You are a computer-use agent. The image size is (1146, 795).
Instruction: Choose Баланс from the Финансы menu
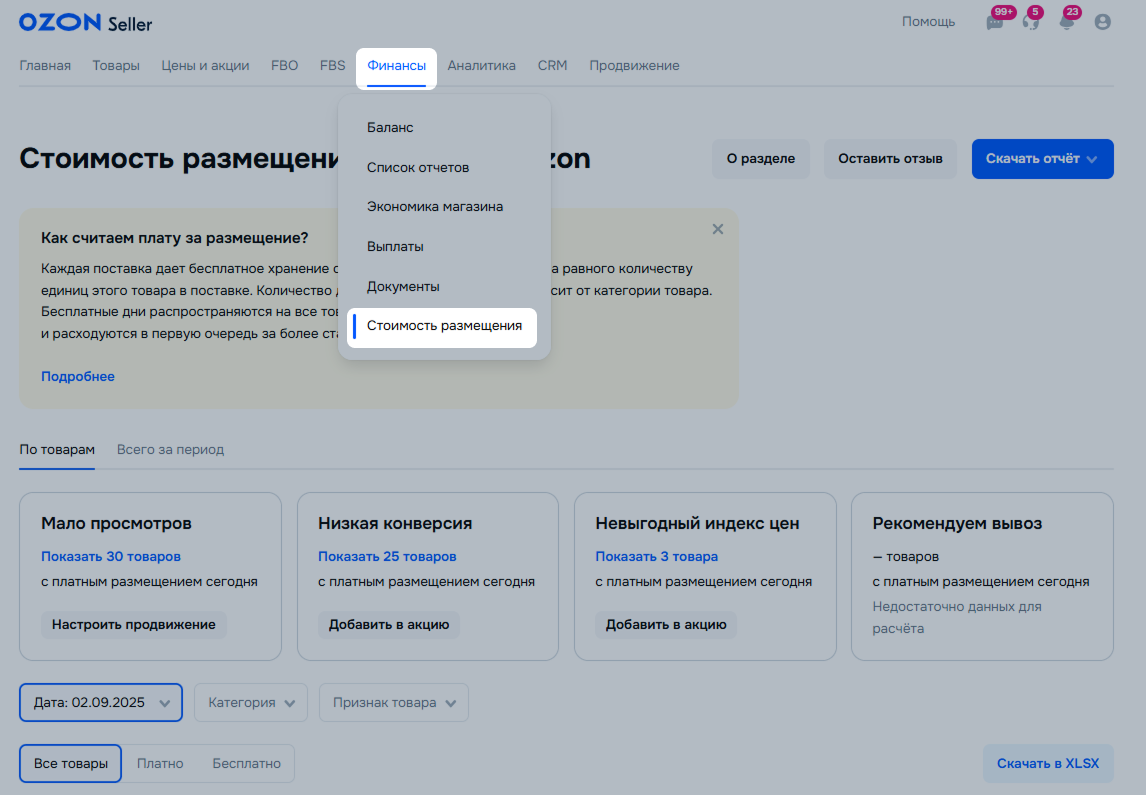(x=390, y=128)
